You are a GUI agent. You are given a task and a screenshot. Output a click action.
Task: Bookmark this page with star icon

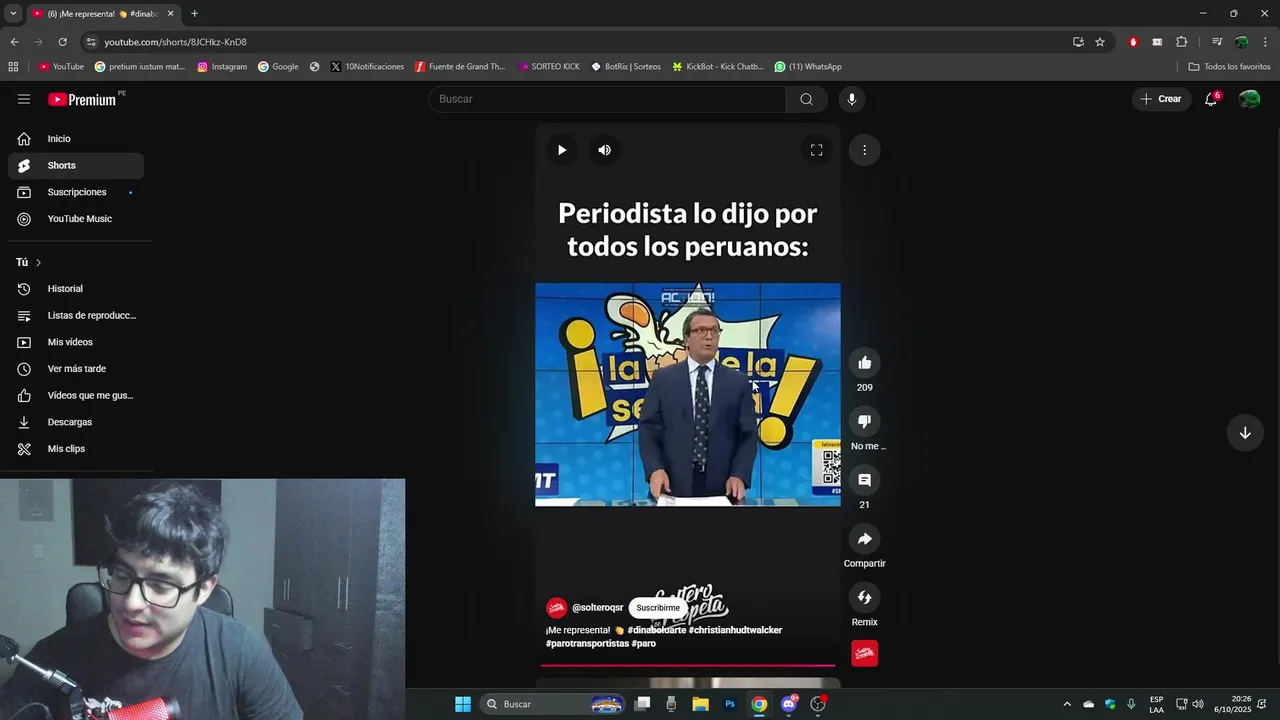click(1100, 42)
